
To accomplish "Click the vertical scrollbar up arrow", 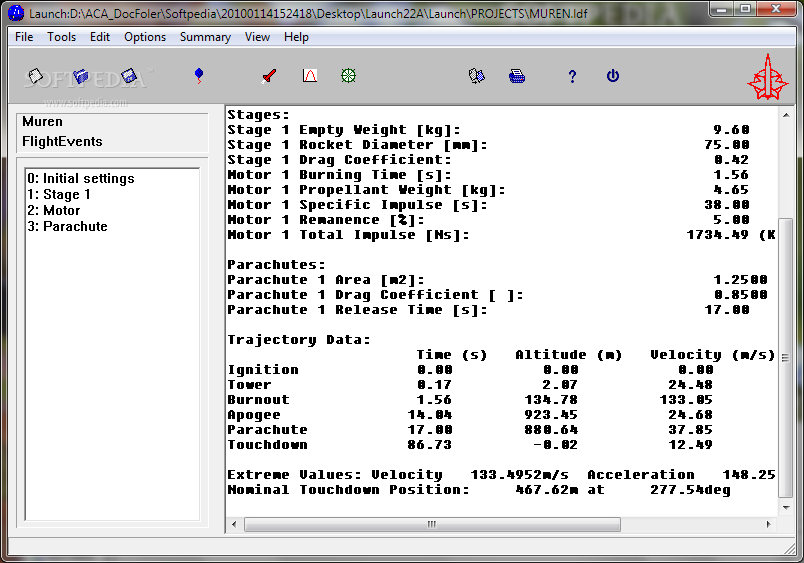I will [x=786, y=113].
